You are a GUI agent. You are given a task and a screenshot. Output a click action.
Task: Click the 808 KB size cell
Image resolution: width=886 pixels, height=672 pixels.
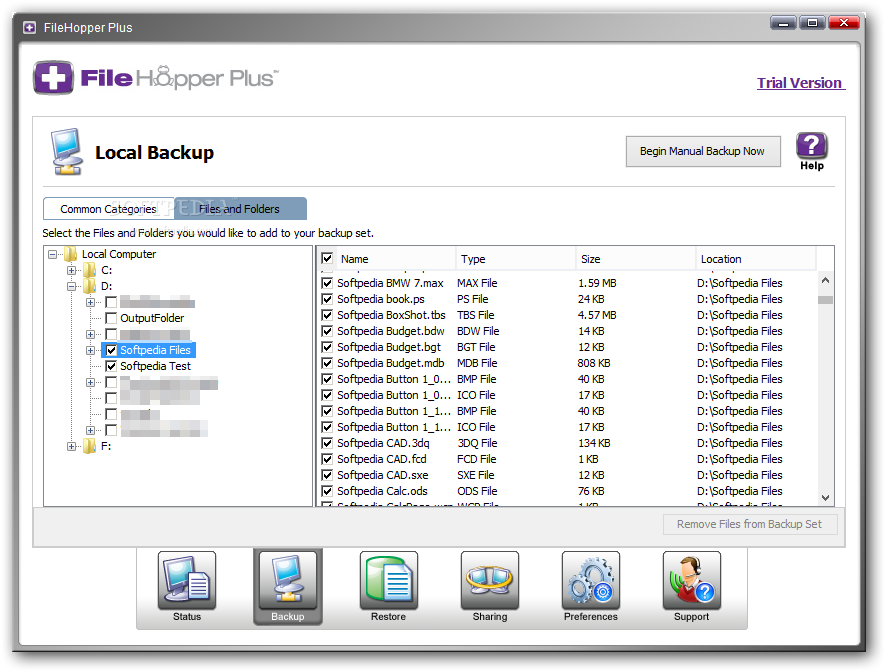tap(594, 363)
